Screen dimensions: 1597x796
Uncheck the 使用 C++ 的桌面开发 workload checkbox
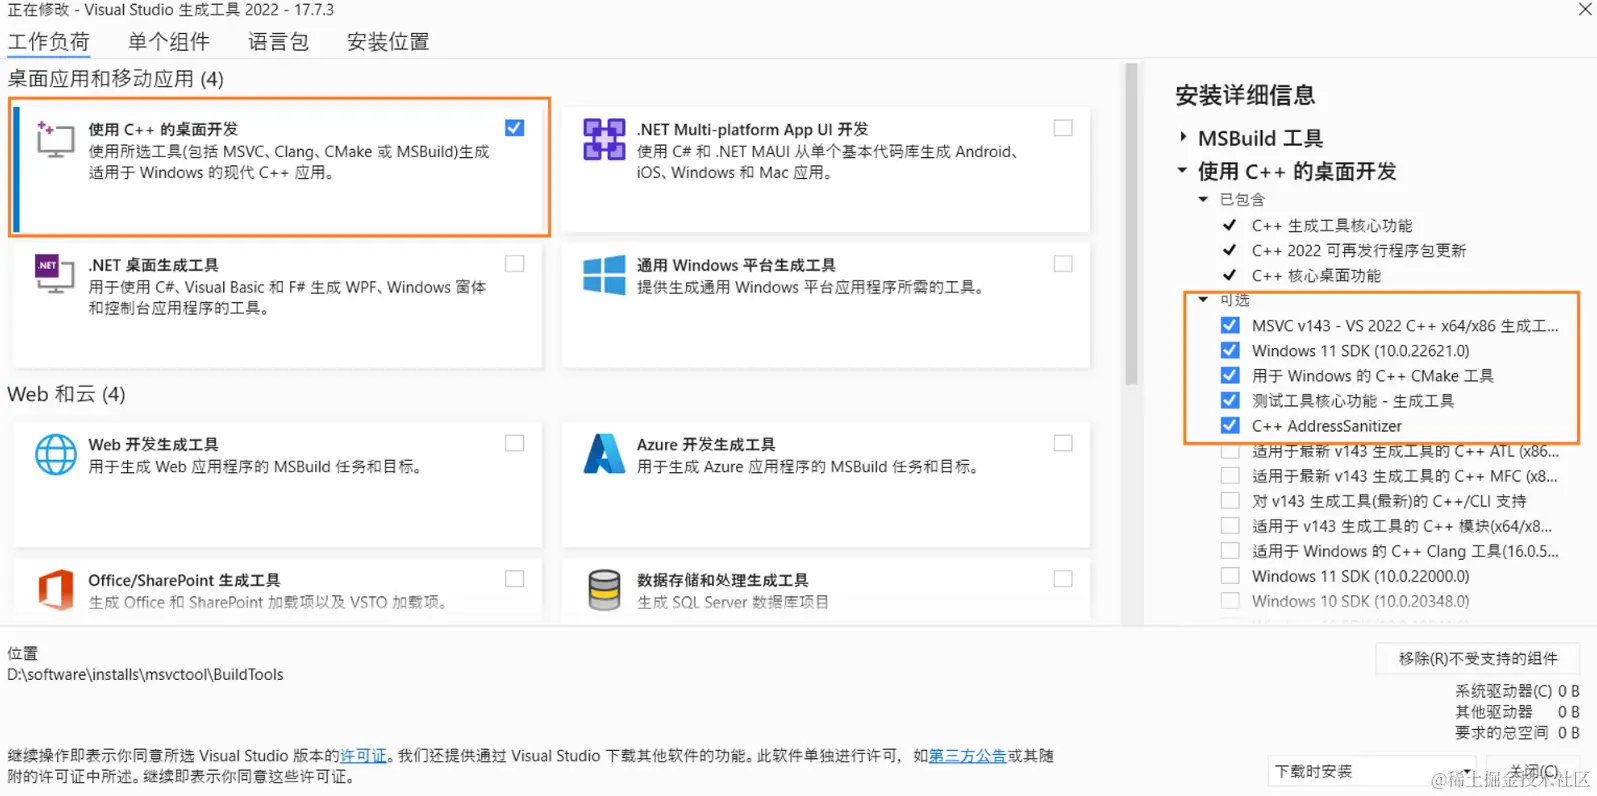point(514,128)
